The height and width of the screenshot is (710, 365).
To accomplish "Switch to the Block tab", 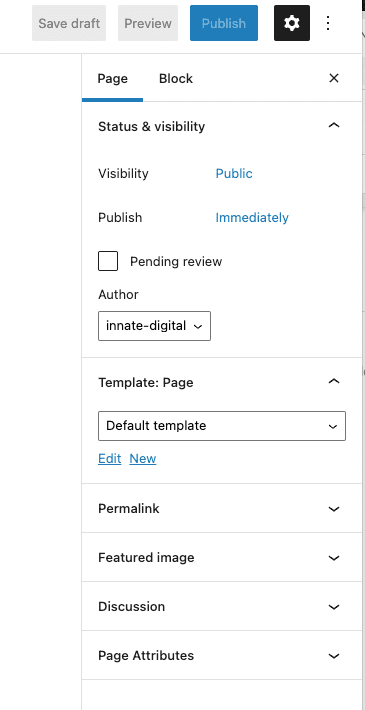I will coord(176,78).
